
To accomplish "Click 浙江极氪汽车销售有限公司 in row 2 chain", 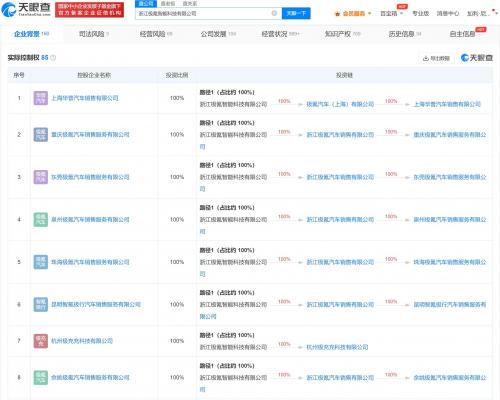I will (340, 135).
